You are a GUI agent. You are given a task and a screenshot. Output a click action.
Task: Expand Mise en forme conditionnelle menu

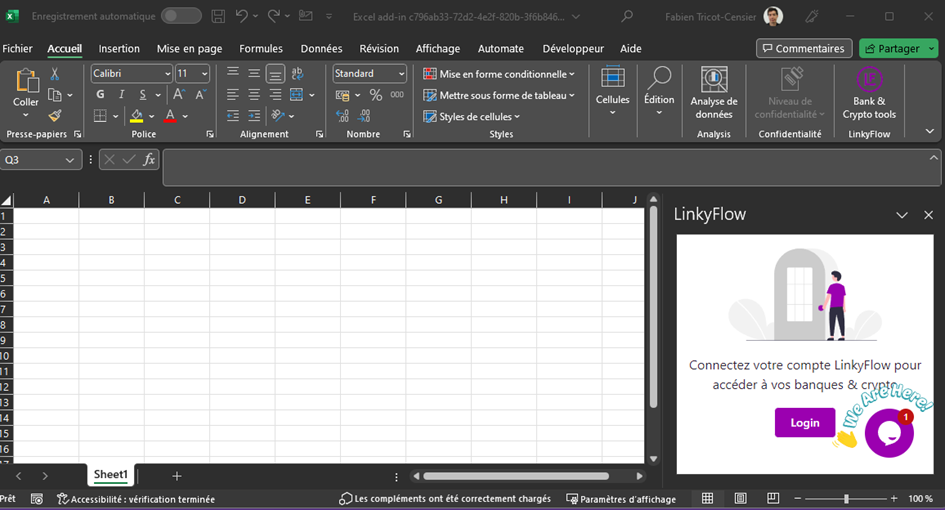[x=499, y=74]
